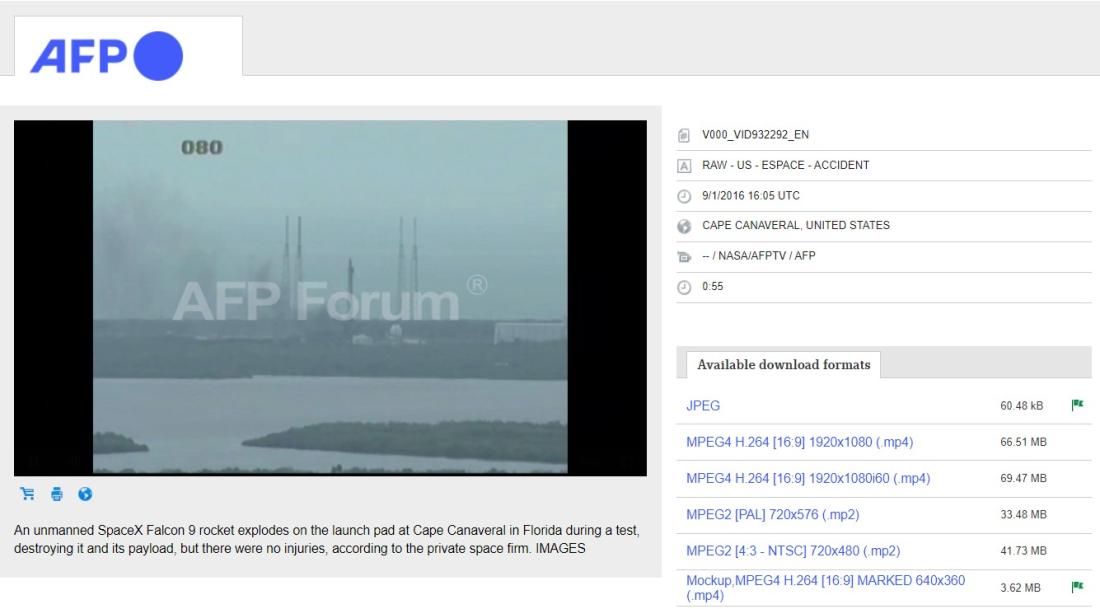
Task: Download MPEG2 PAL 720x576 (.mp2)
Action: [772, 514]
